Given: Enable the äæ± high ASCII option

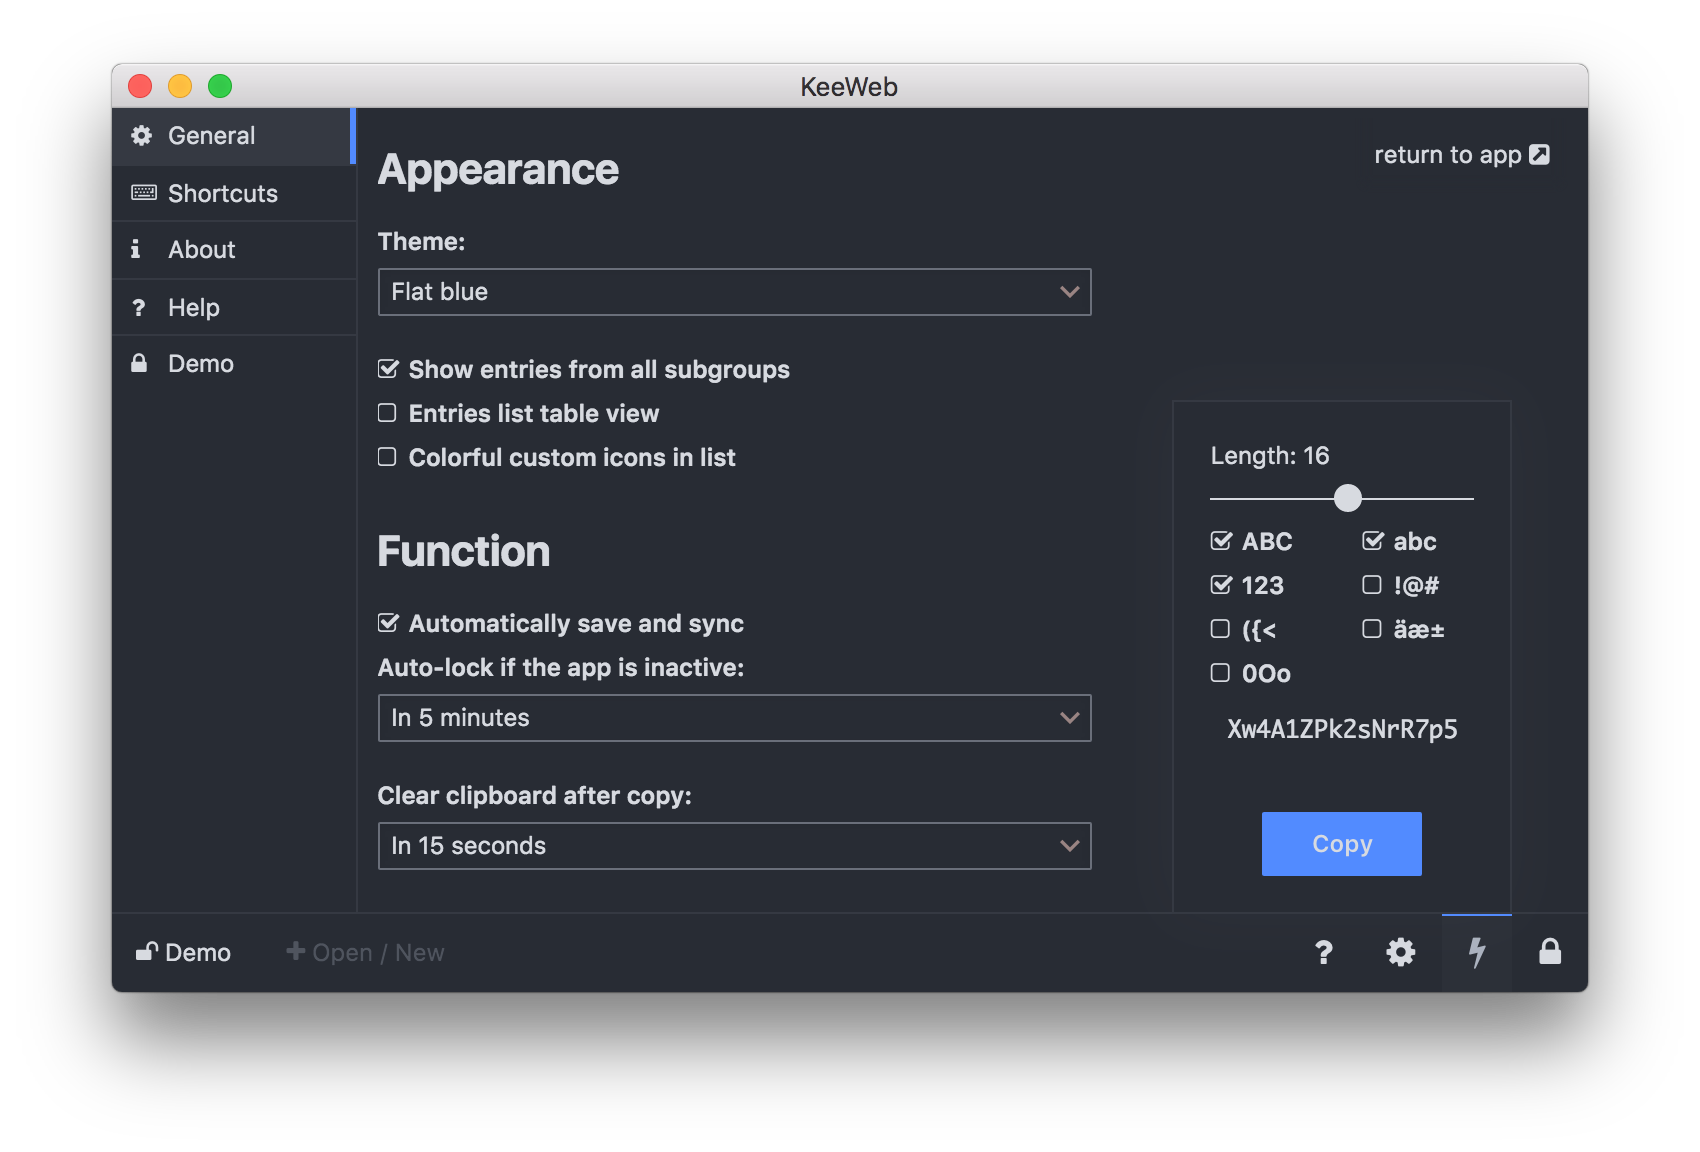Looking at the screenshot, I should click(x=1372, y=629).
